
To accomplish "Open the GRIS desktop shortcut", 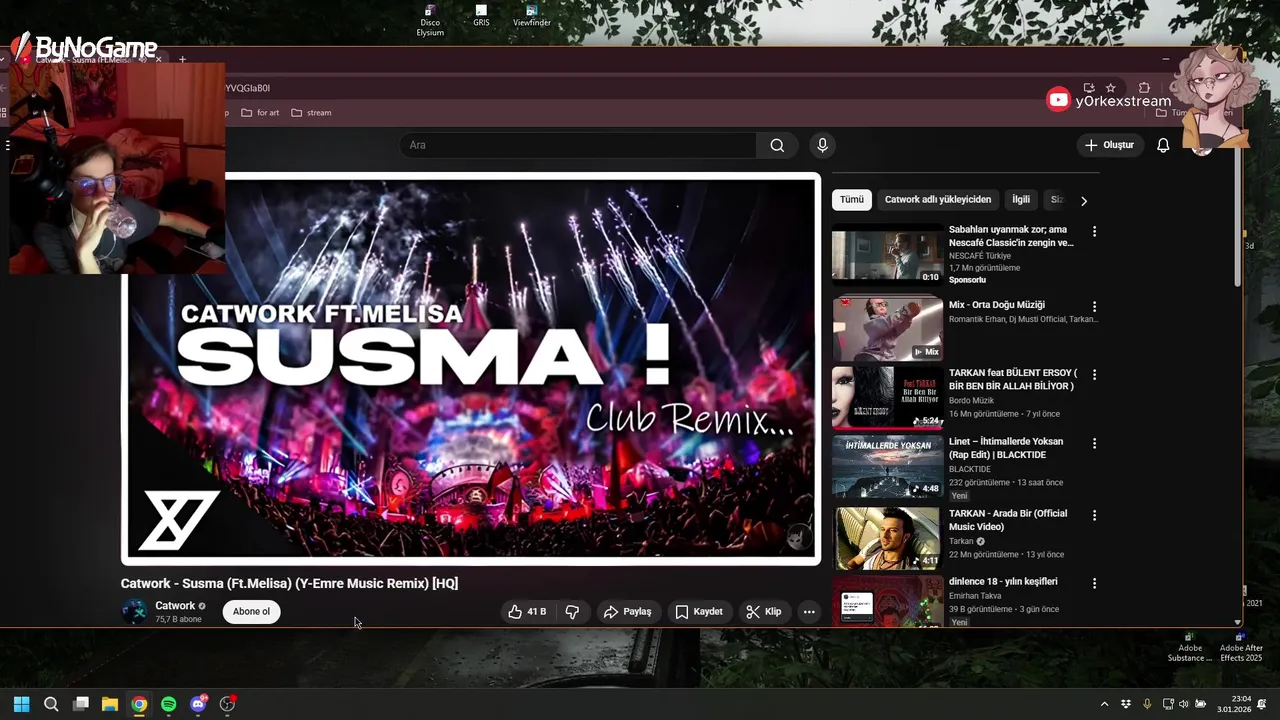I will (x=481, y=16).
